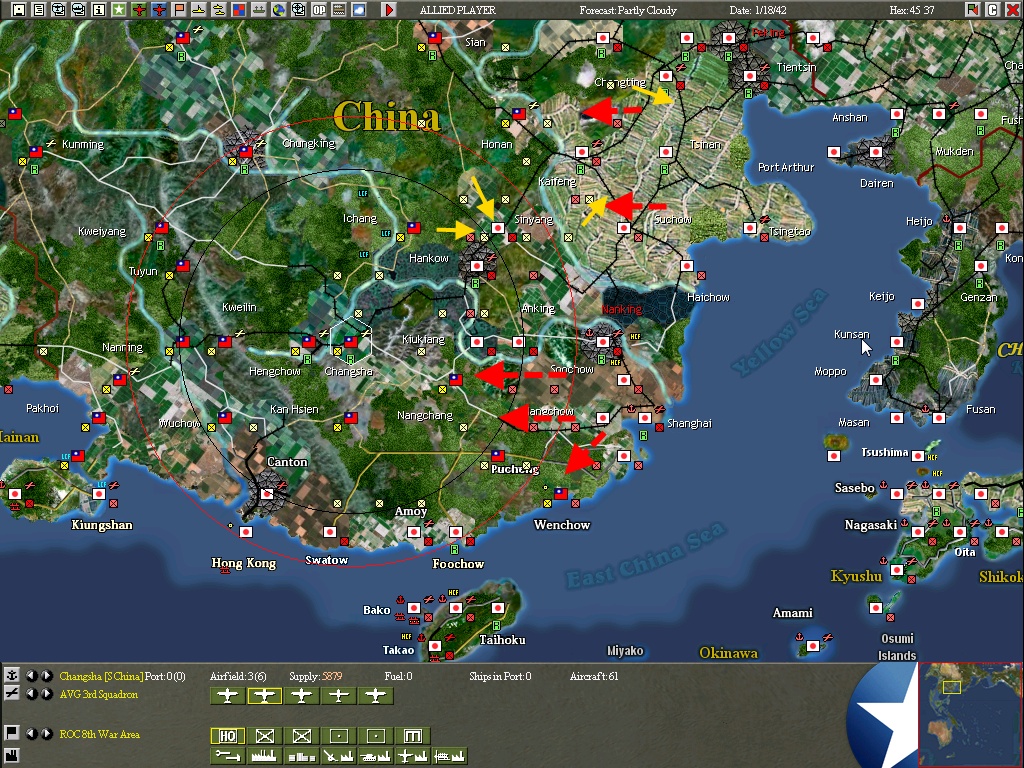Click the red plane on blue background icon
This screenshot has height=768, width=1024.
[x=159, y=9]
